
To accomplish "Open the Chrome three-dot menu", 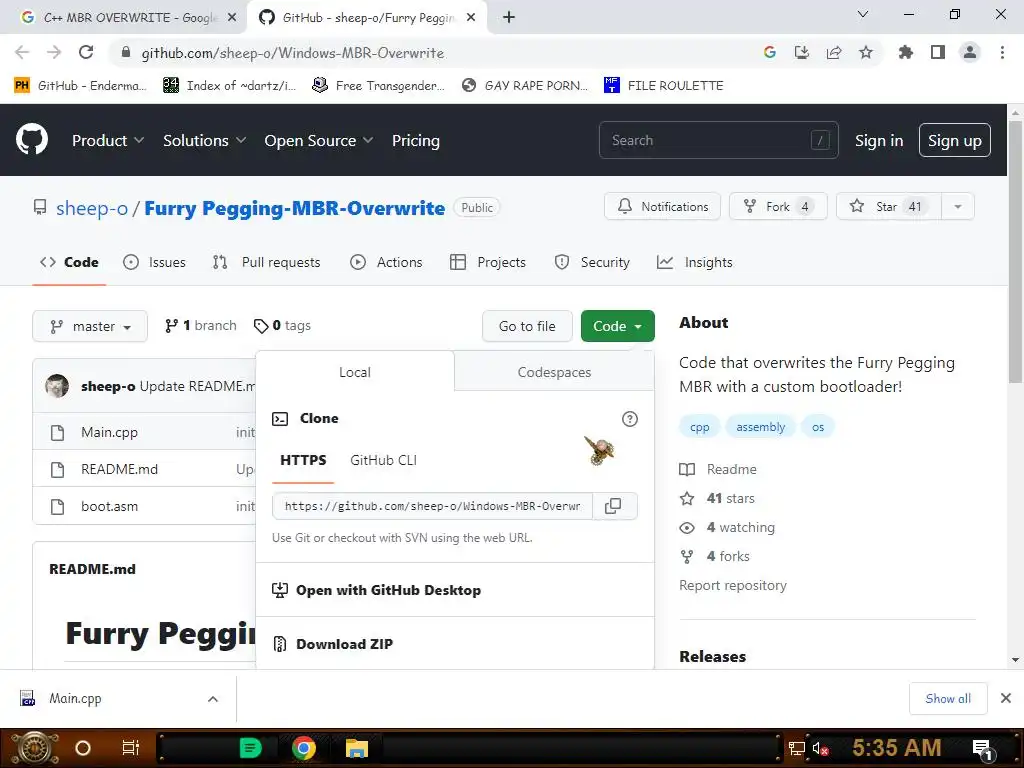I will 1002,53.
